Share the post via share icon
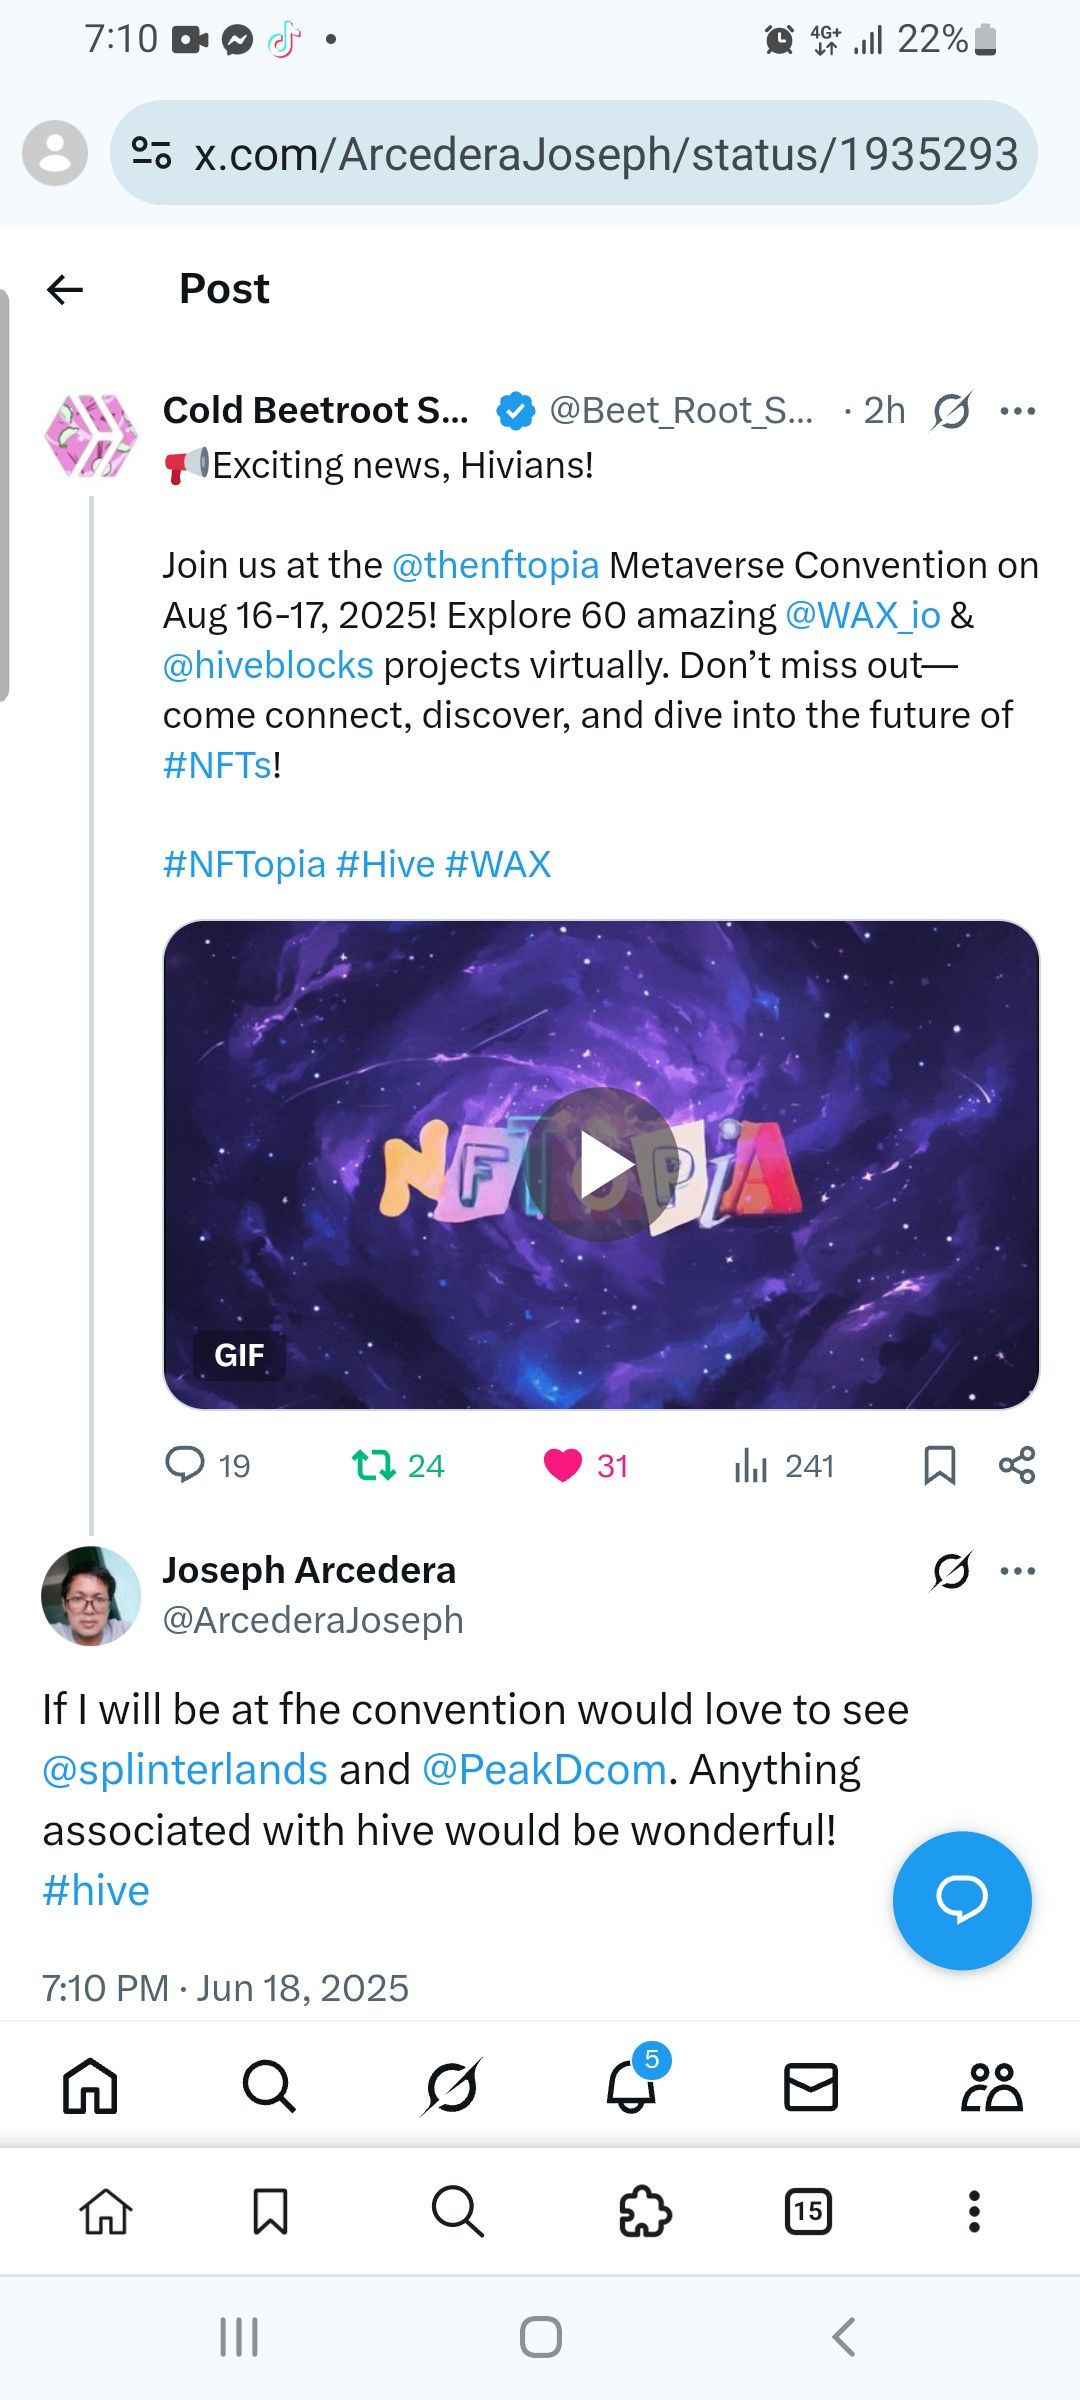 (1017, 1466)
